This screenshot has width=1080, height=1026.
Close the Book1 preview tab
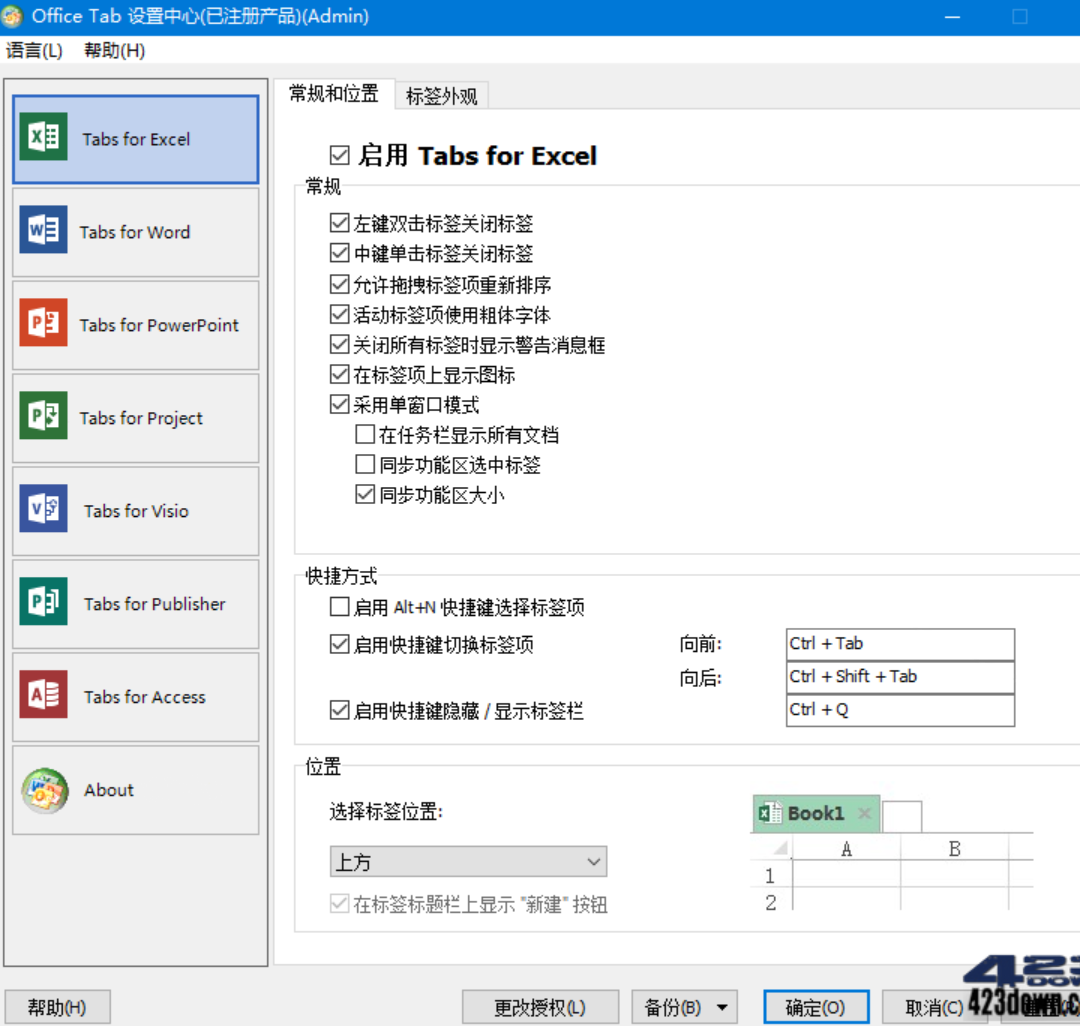864,813
